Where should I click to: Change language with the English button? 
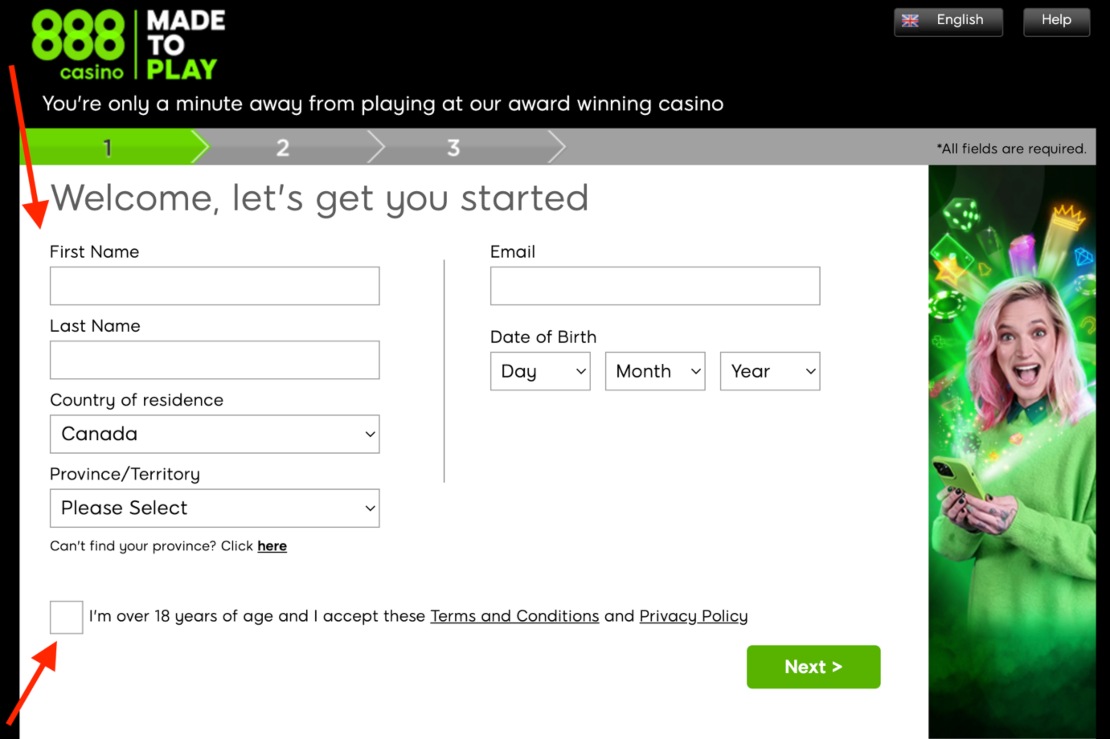(x=949, y=21)
